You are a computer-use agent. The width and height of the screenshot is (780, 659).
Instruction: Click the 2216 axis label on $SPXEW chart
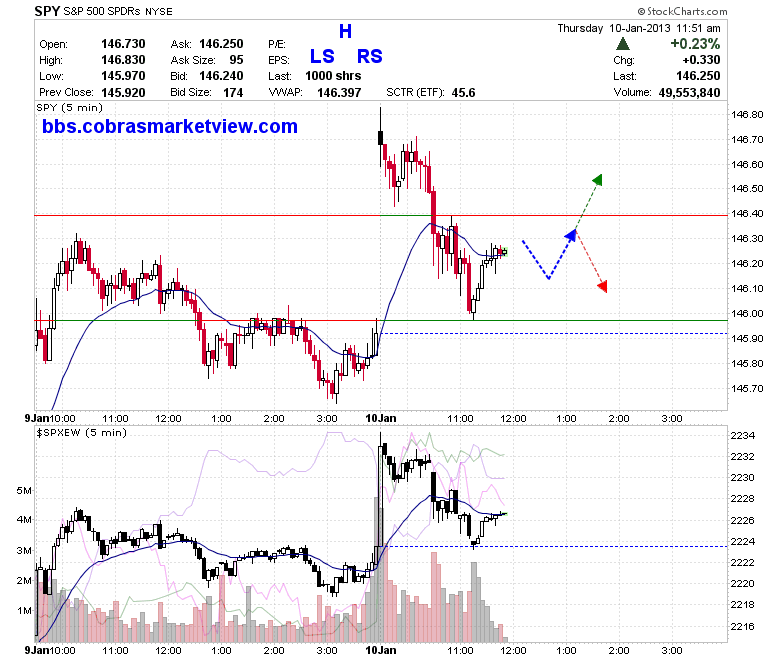tap(743, 626)
